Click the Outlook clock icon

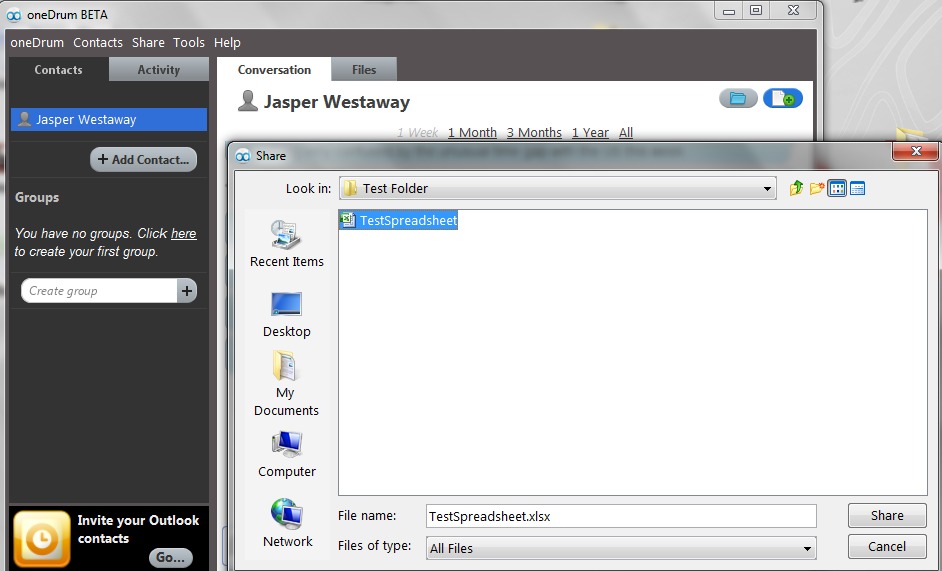(41, 539)
